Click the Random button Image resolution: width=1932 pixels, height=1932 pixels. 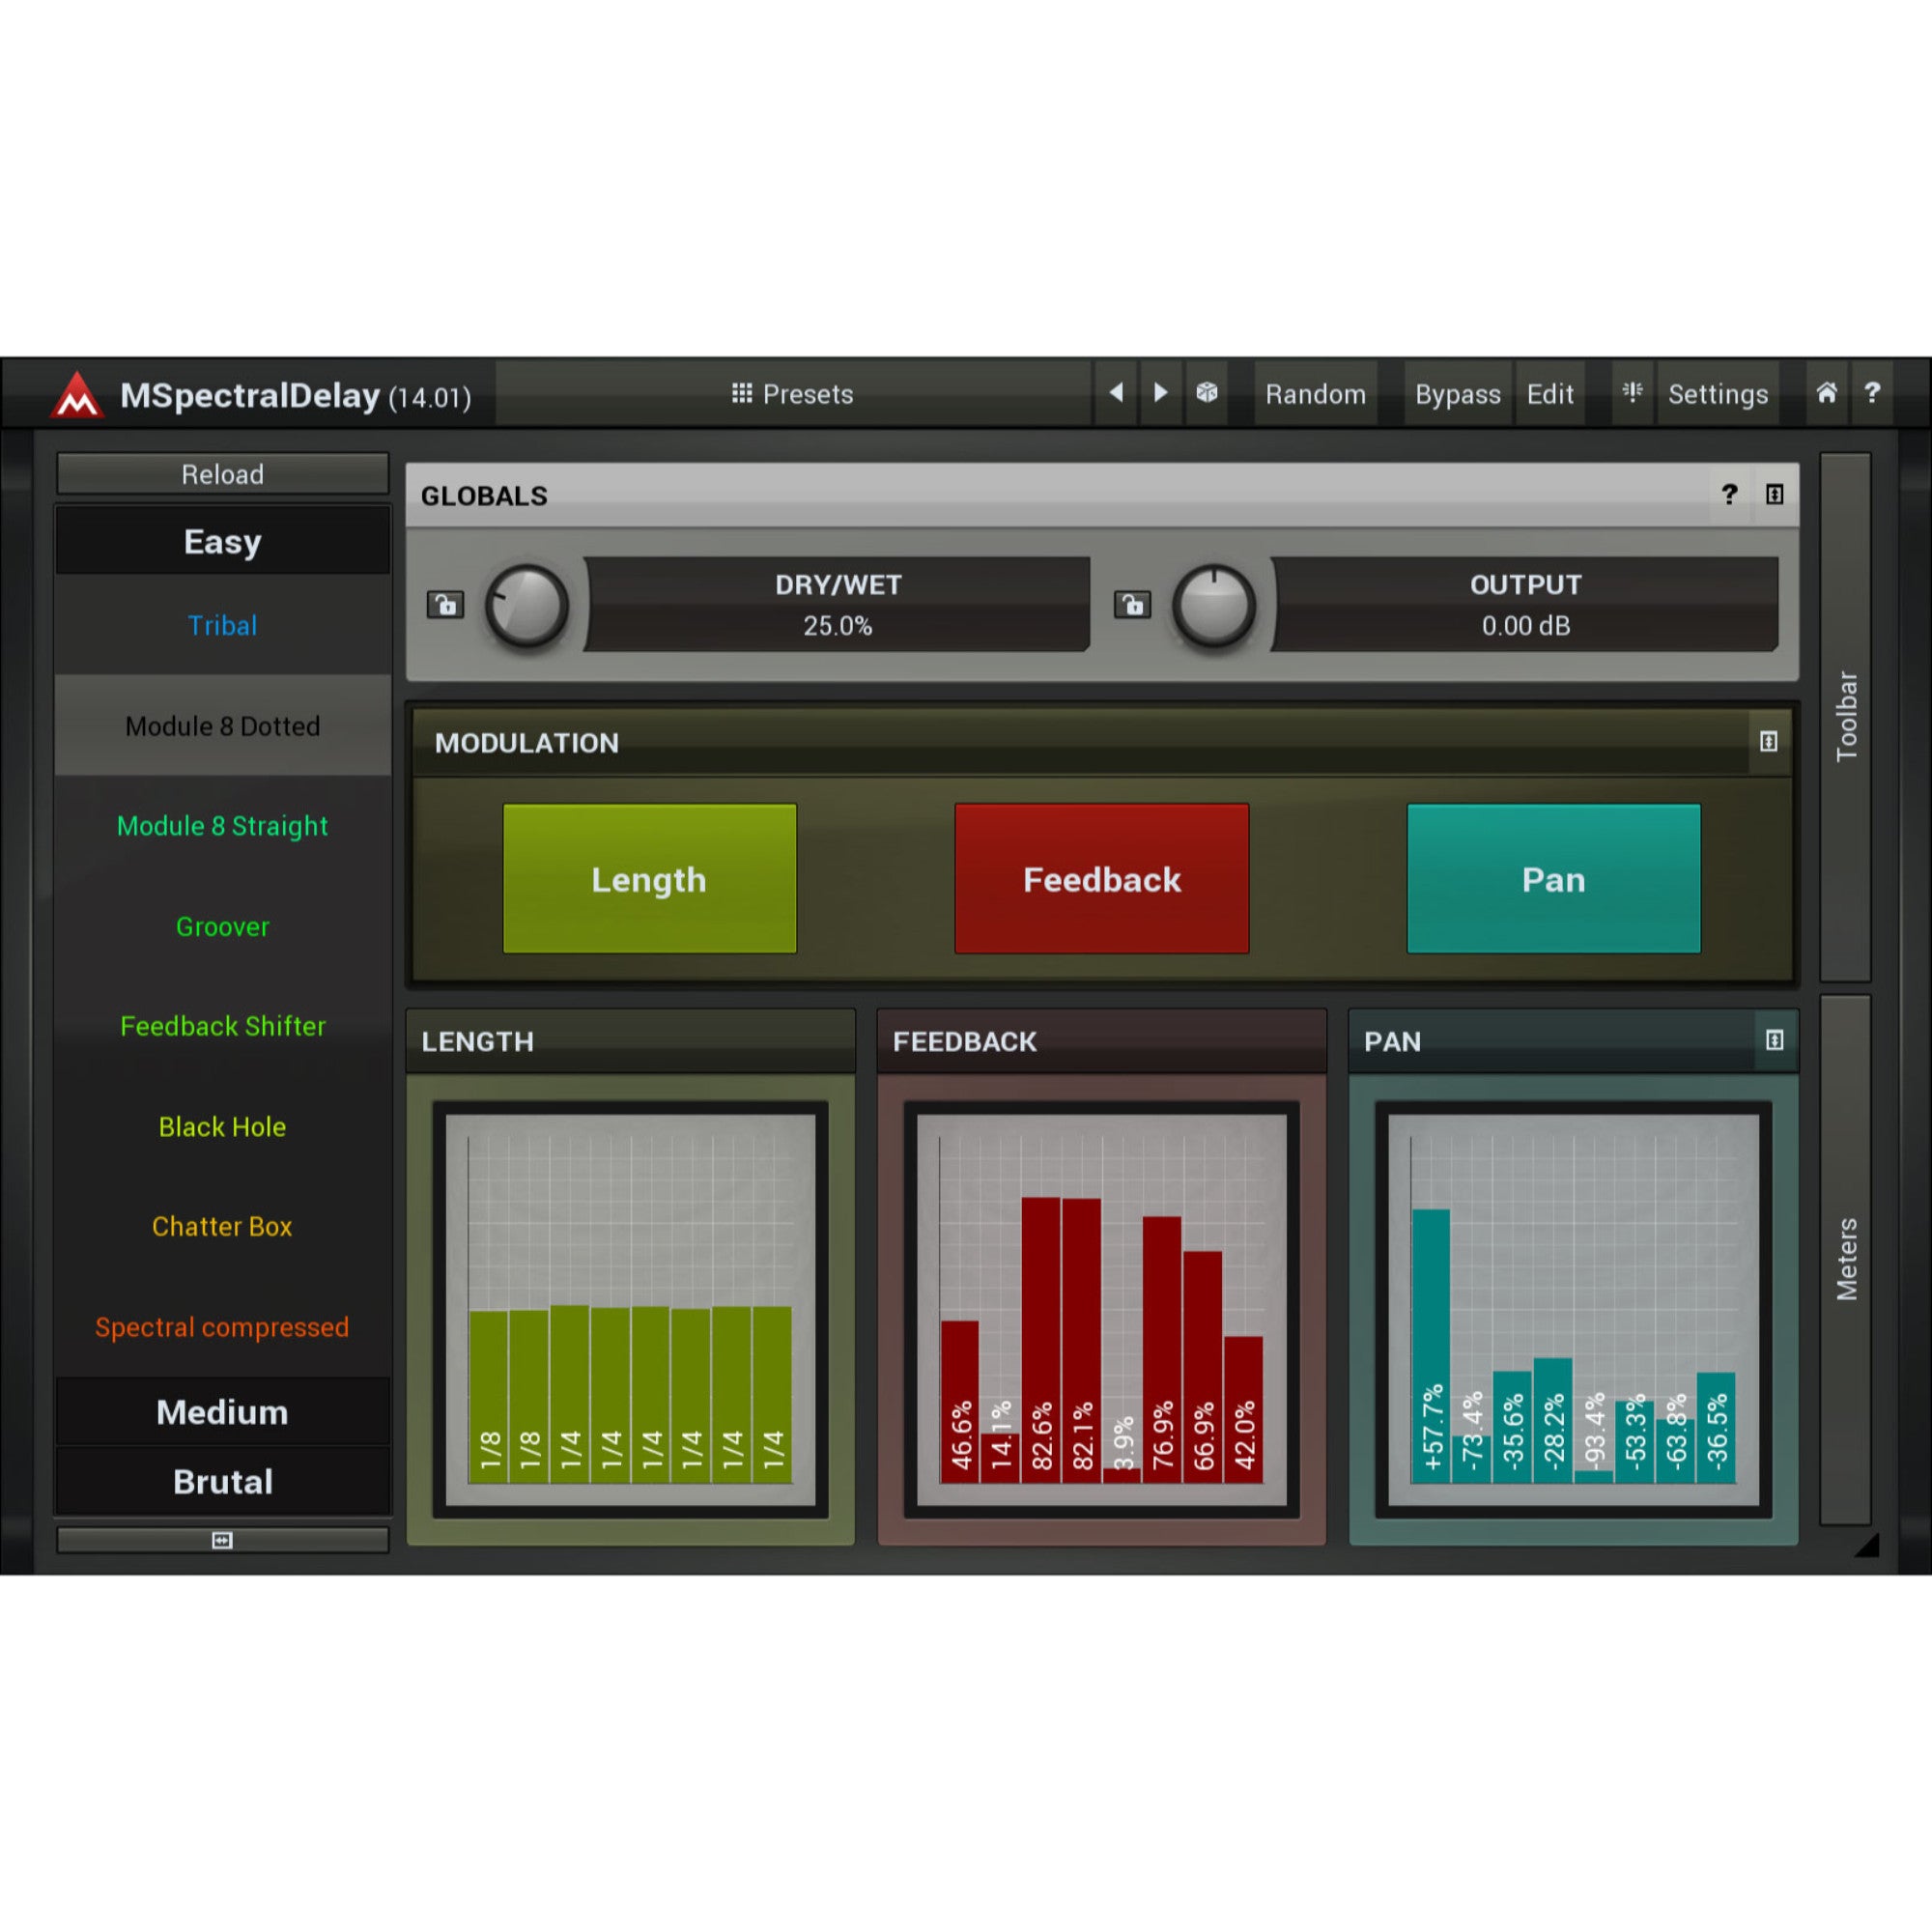1315,394
